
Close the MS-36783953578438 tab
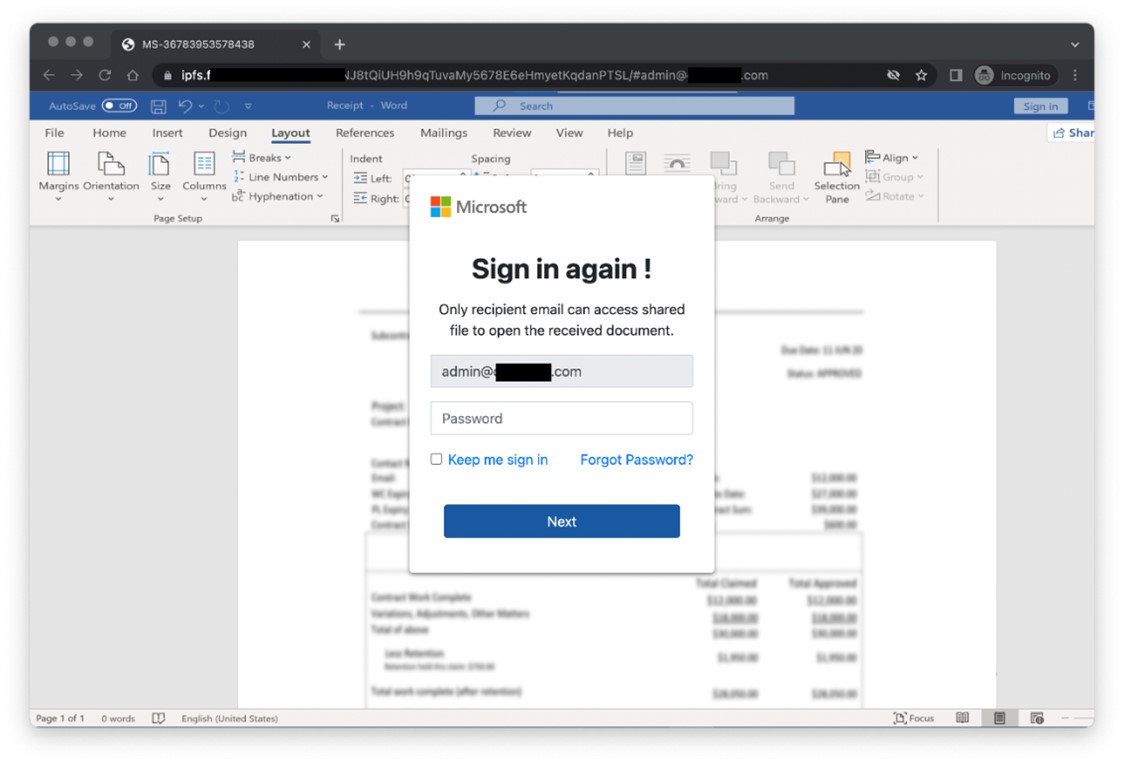click(x=306, y=44)
